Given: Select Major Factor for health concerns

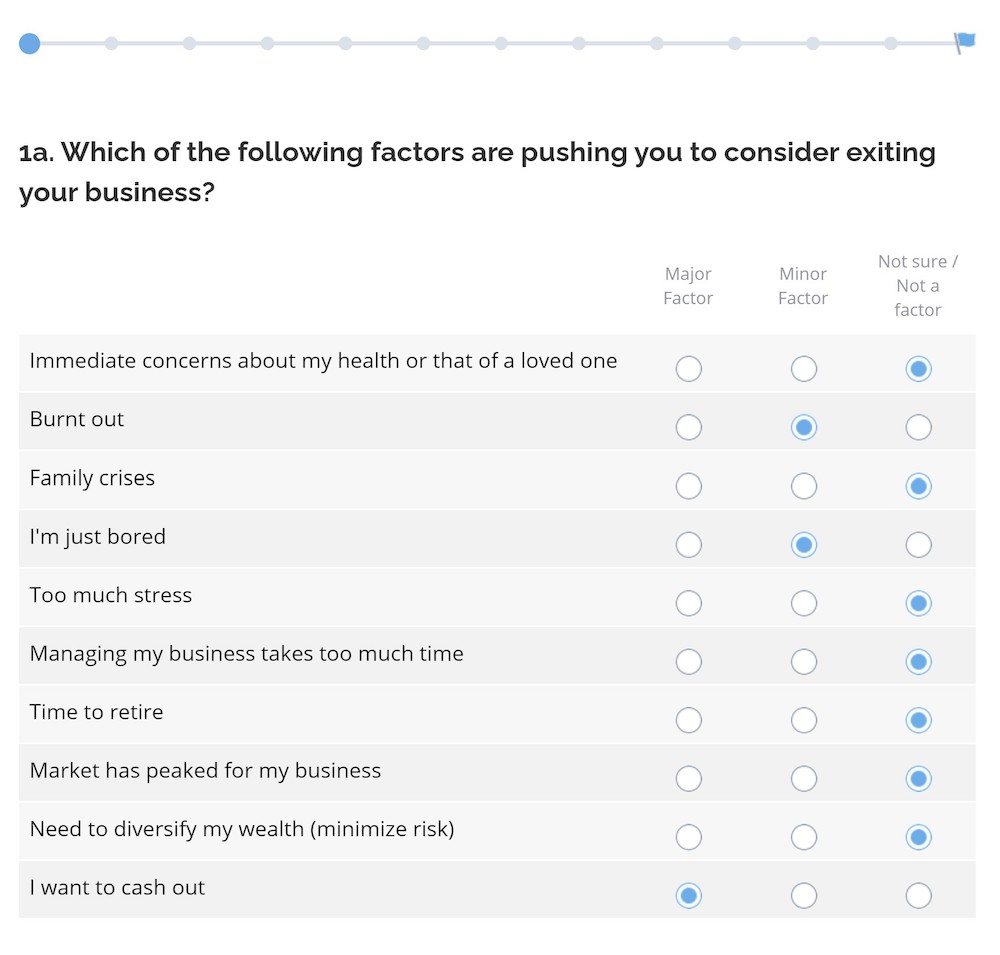Looking at the screenshot, I should pos(688,369).
